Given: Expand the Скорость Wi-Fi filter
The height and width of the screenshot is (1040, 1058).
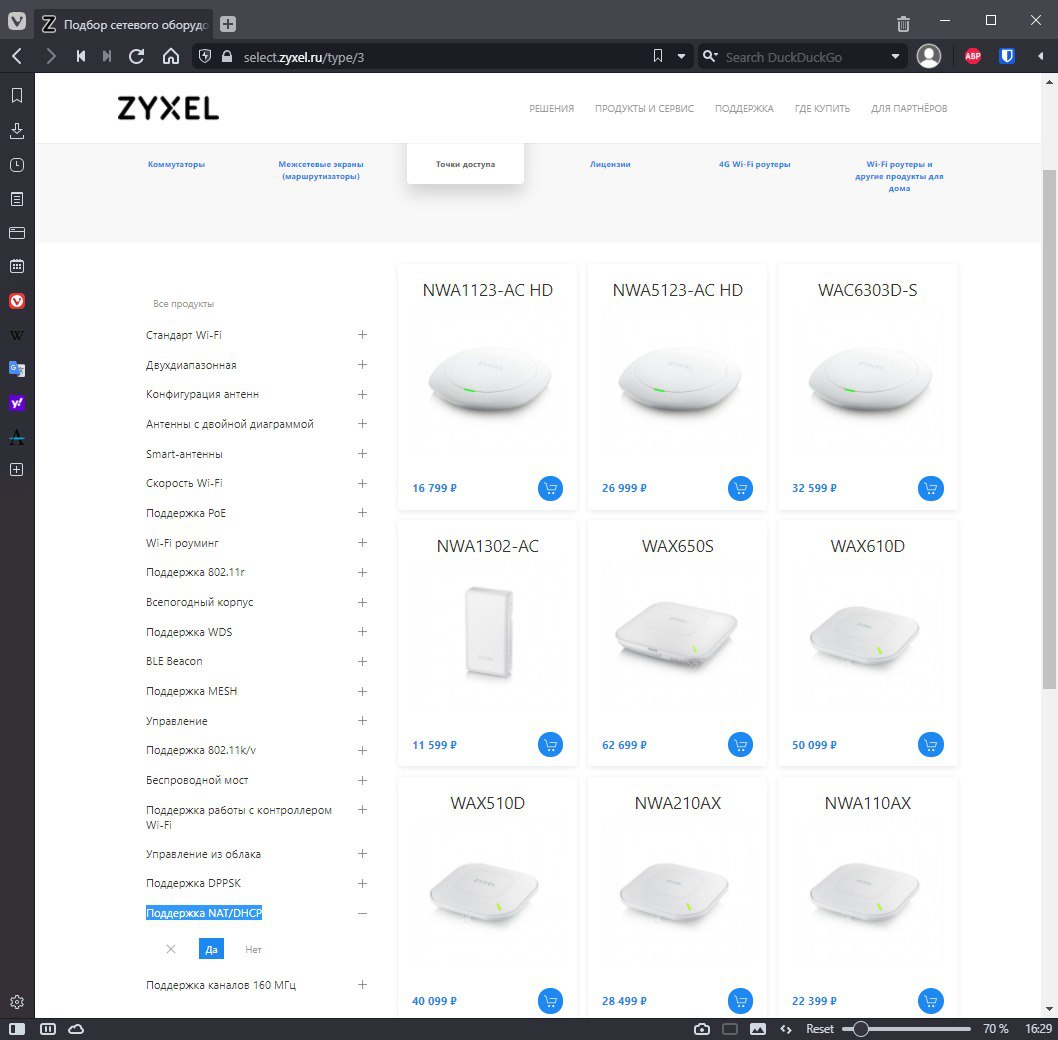Looking at the screenshot, I should [362, 483].
